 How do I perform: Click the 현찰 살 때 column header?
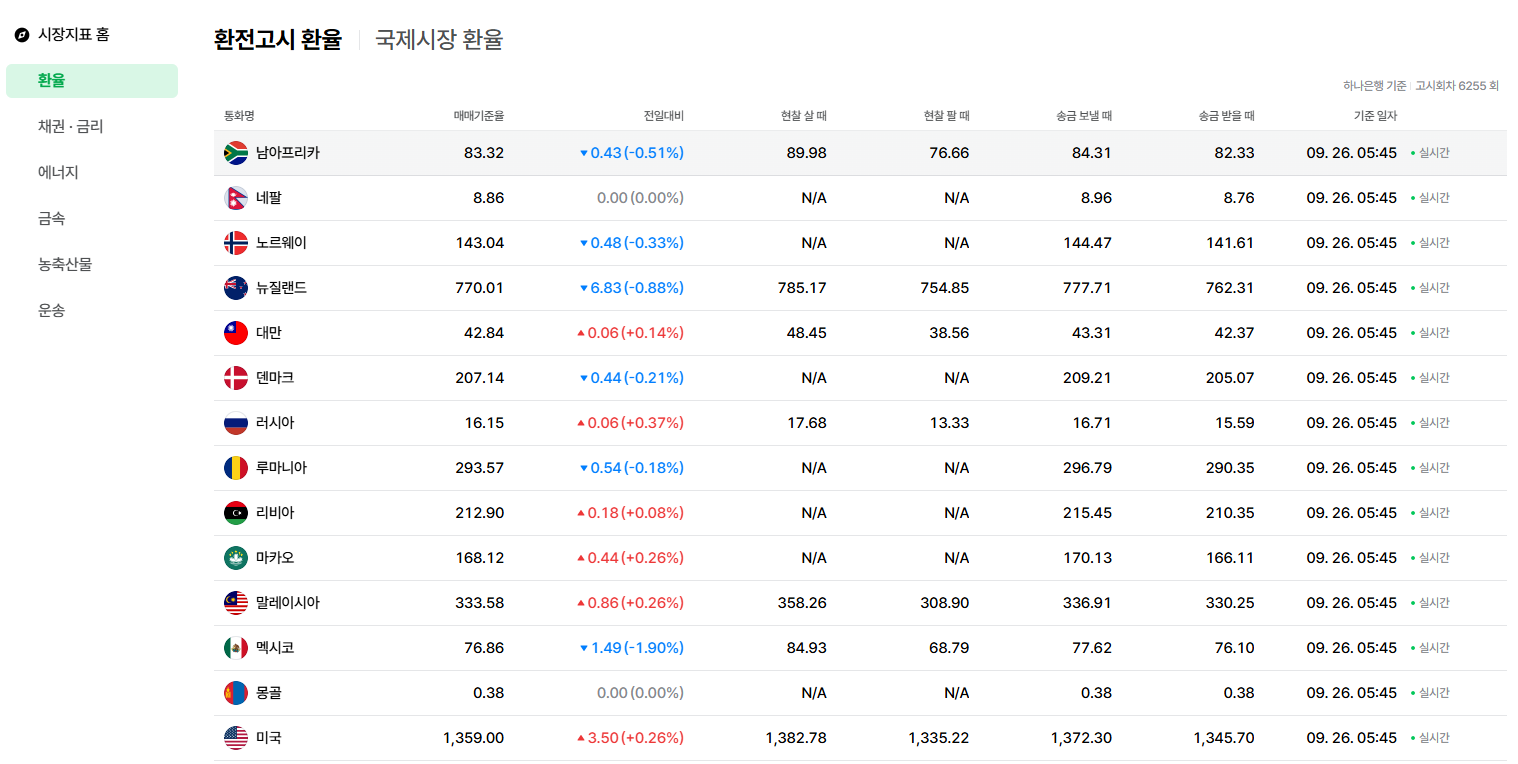point(804,116)
